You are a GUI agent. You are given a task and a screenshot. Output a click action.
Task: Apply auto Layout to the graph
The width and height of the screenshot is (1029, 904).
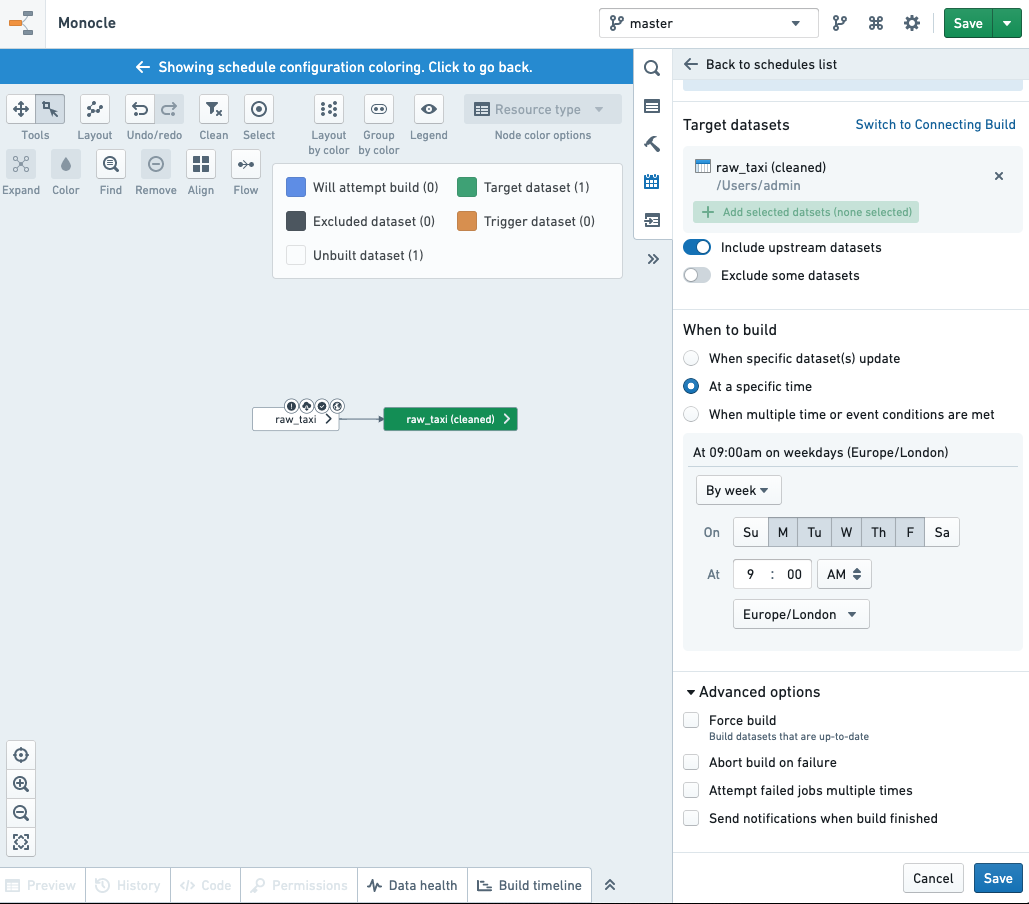click(x=94, y=109)
